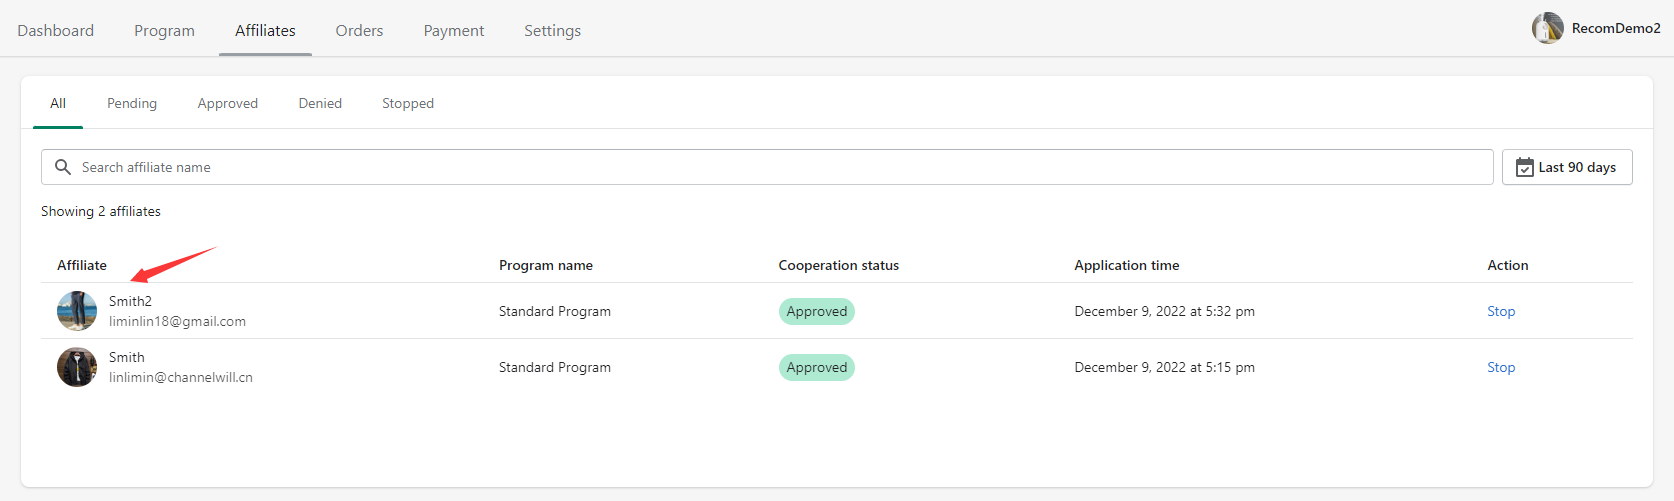Click Smith's profile avatar
The image size is (1674, 501).
[77, 367]
